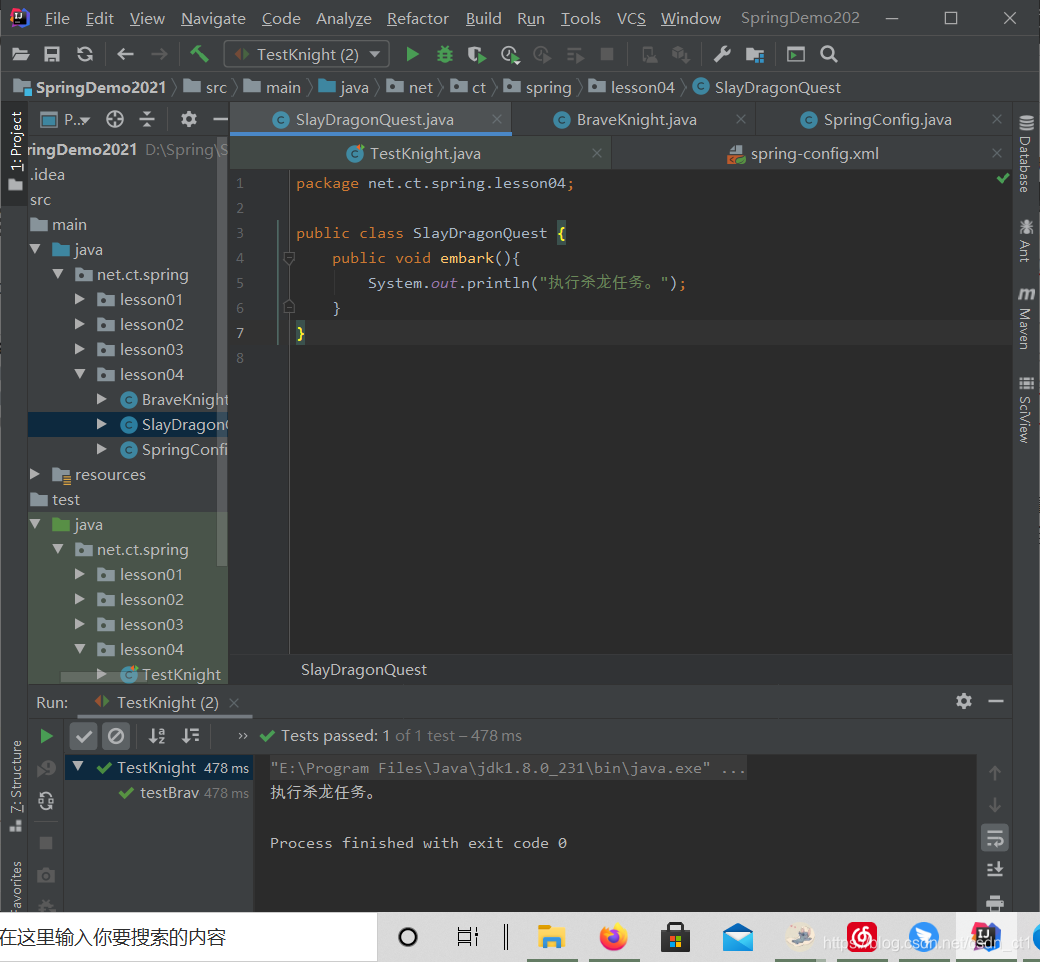Run with coverage shield icon
The height and width of the screenshot is (962, 1040).
point(476,54)
